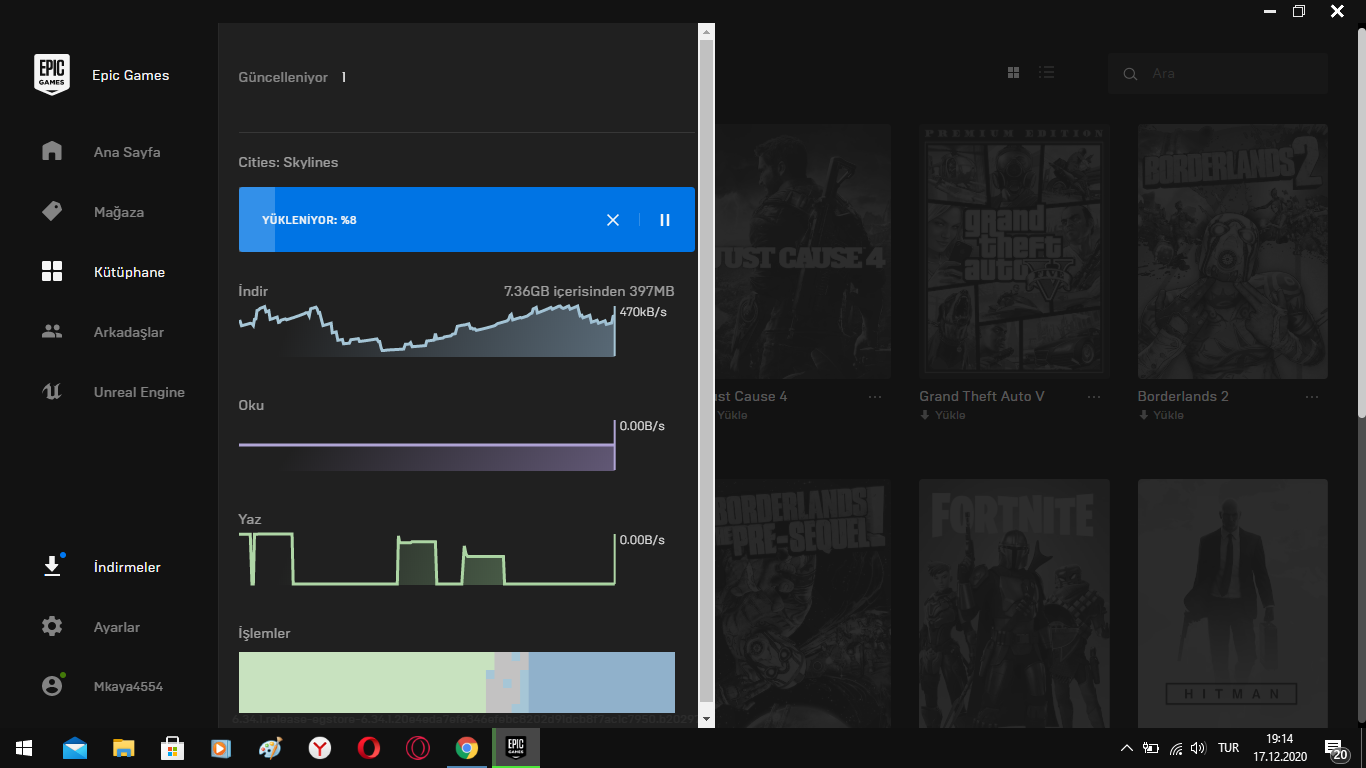Viewport: 1366px width, 768px height.
Task: Switch library to grid view
Action: 1013,73
